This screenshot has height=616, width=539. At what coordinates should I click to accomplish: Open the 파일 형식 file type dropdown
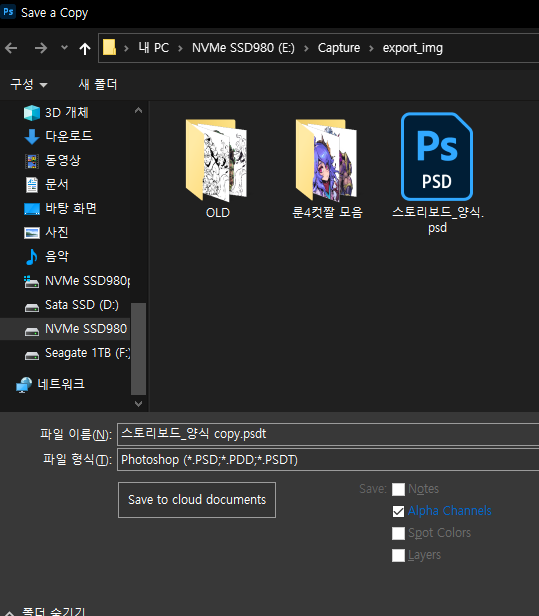click(328, 460)
